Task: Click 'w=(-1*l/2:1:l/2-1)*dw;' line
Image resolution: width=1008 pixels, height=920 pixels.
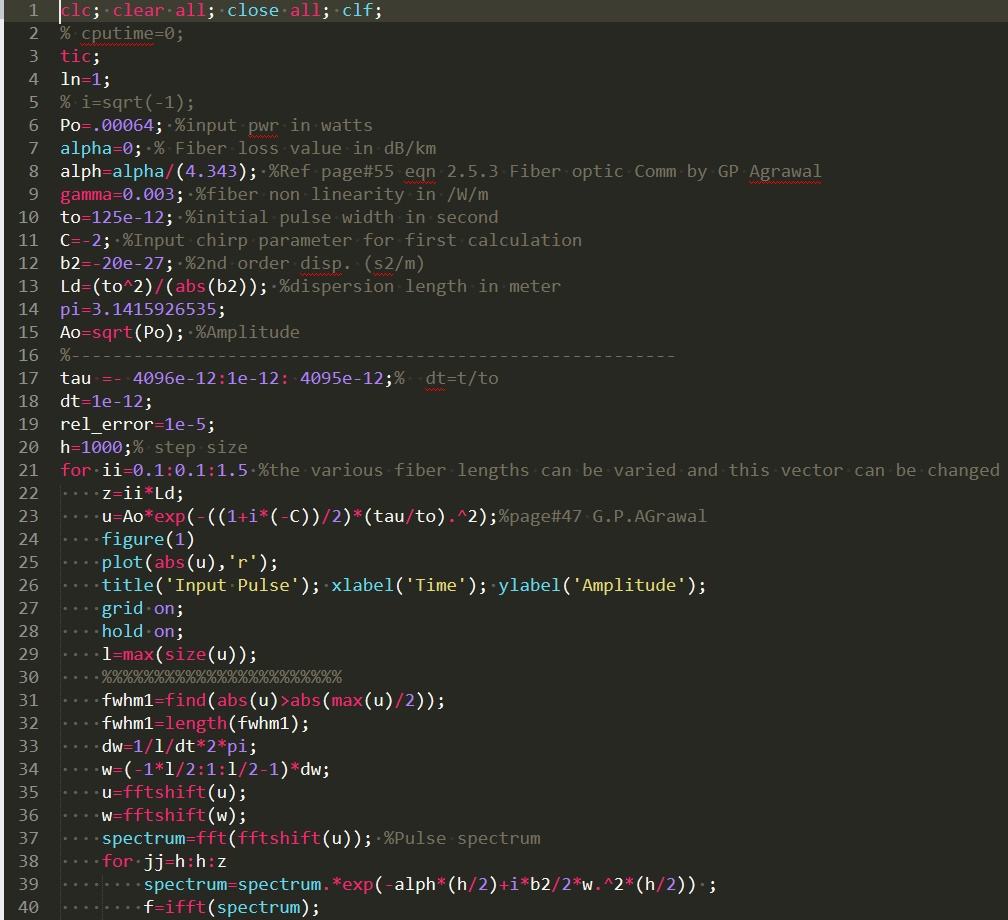Action: click(x=216, y=770)
